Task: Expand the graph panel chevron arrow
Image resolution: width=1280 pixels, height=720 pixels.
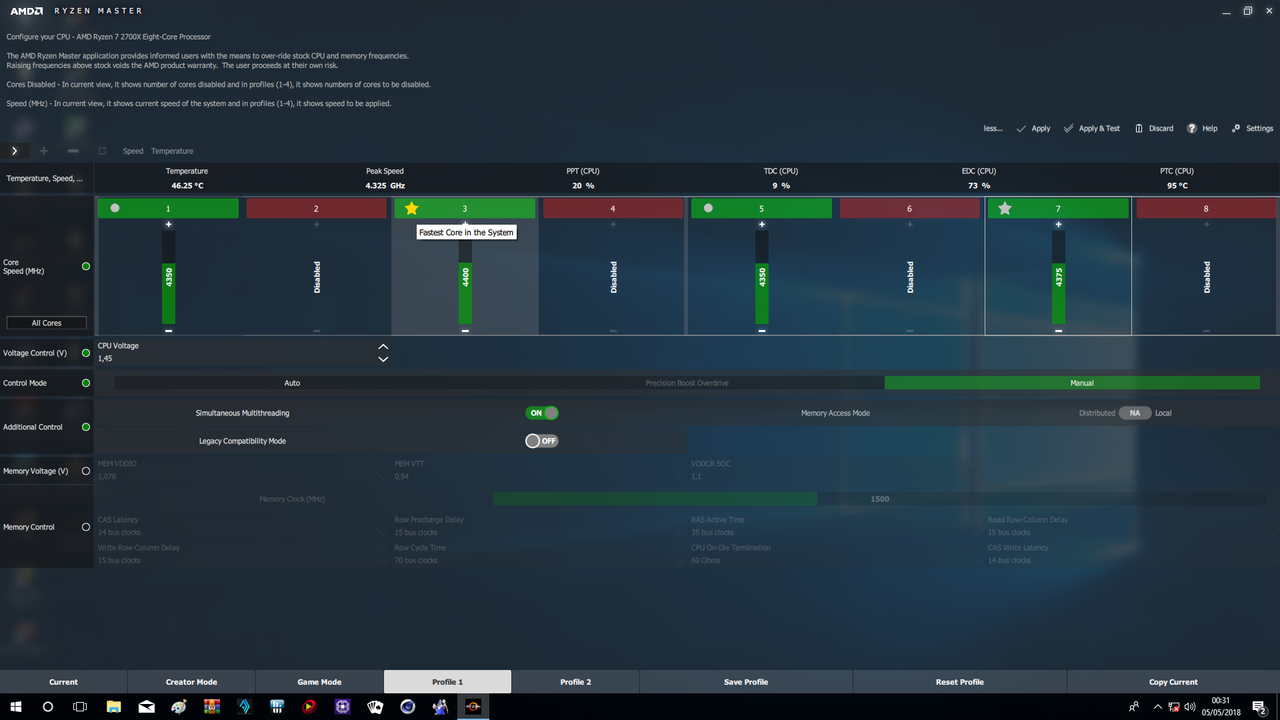Action: tap(14, 151)
